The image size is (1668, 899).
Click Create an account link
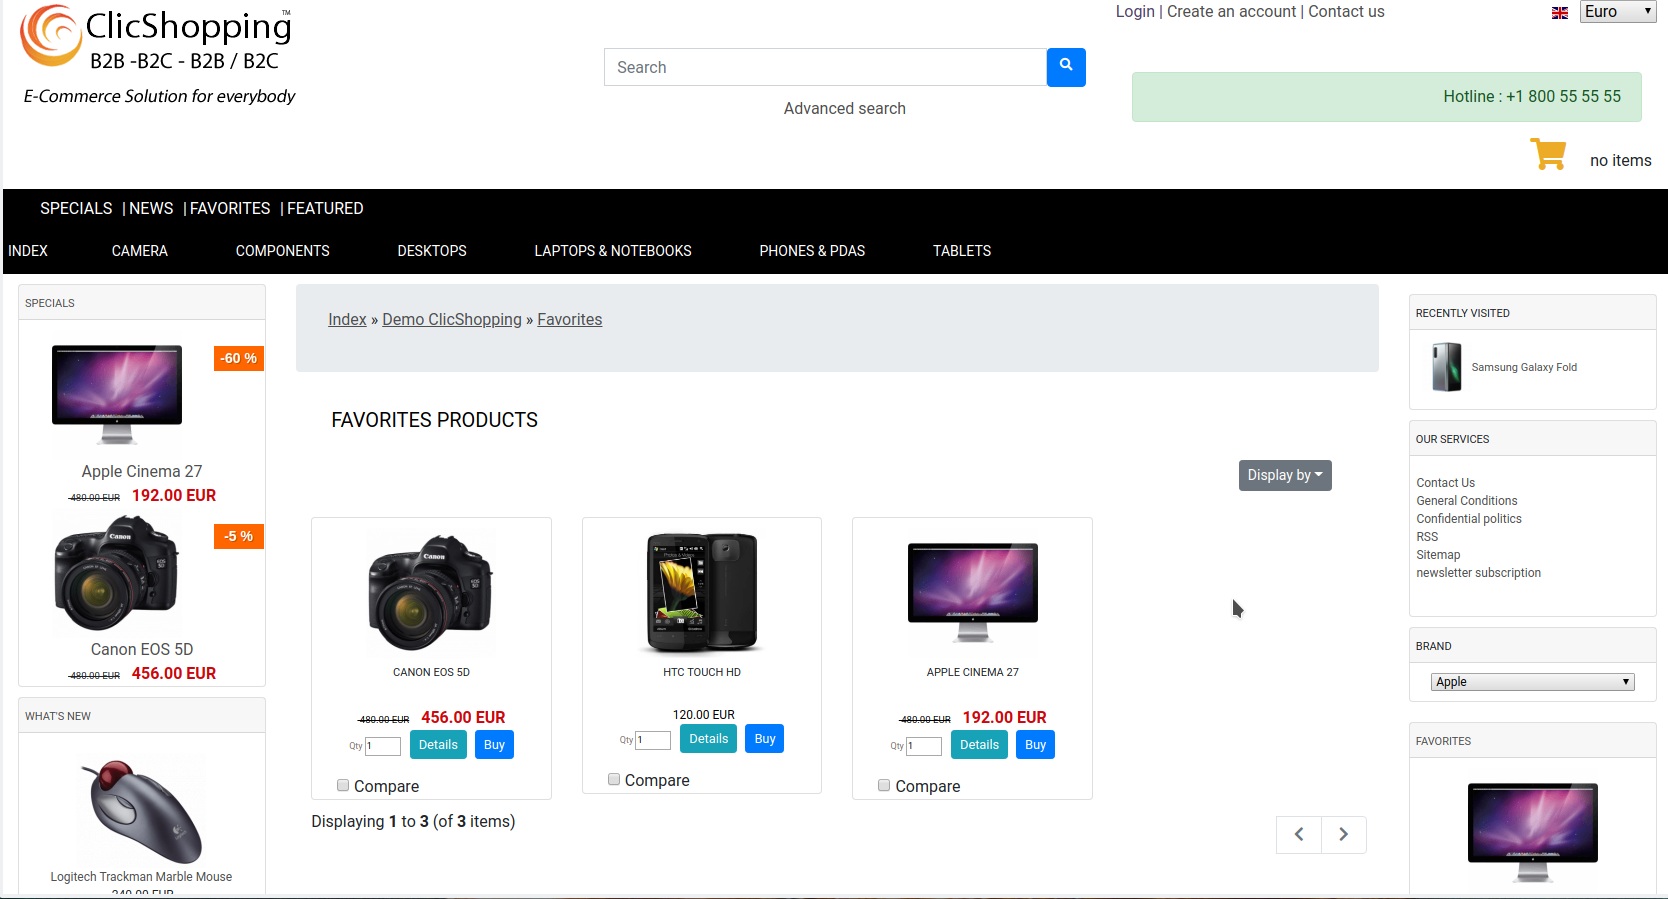coord(1231,11)
